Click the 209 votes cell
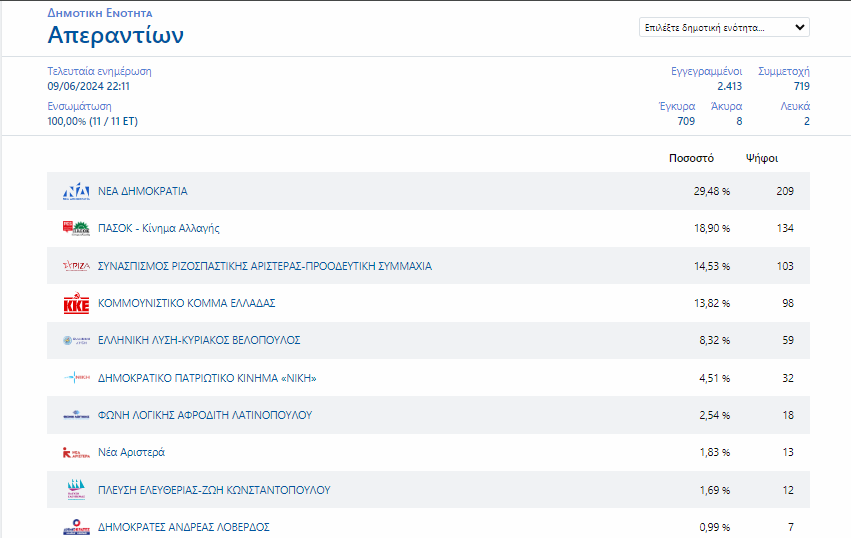 (x=785, y=191)
